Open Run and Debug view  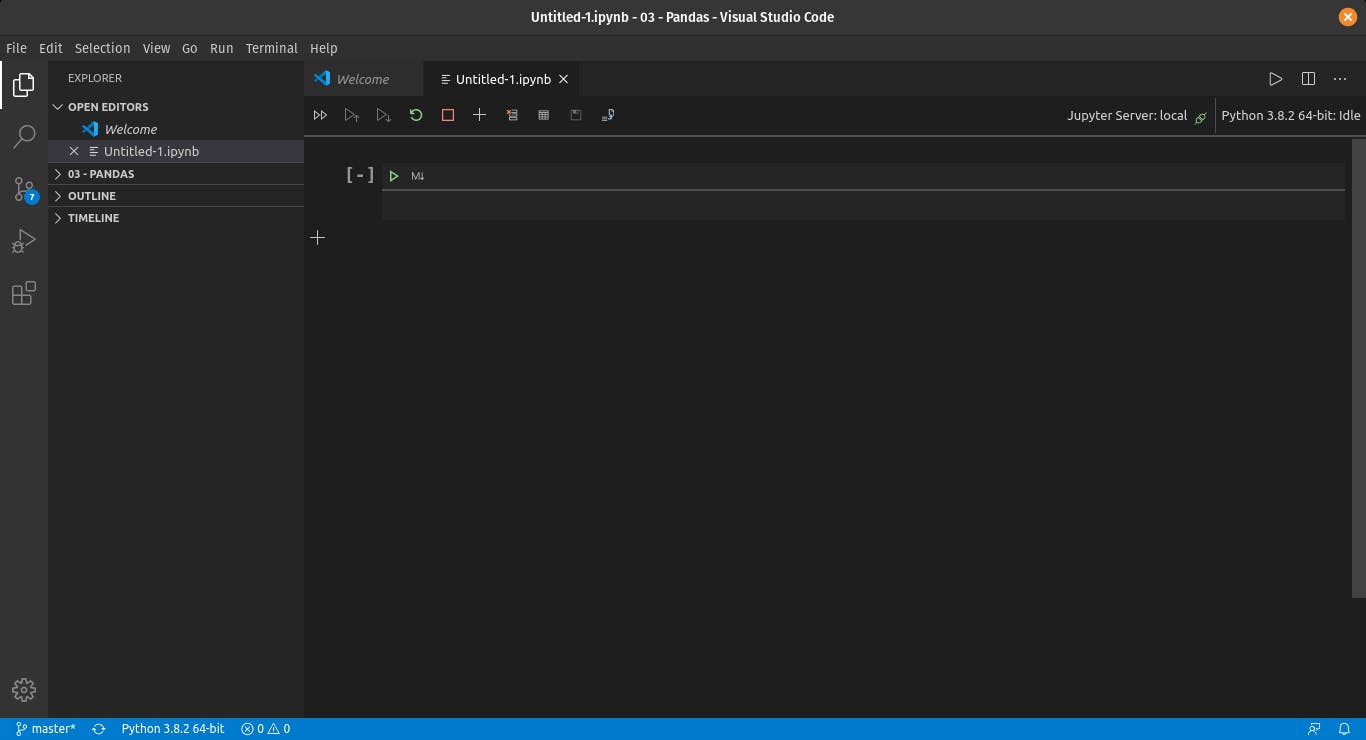point(24,241)
